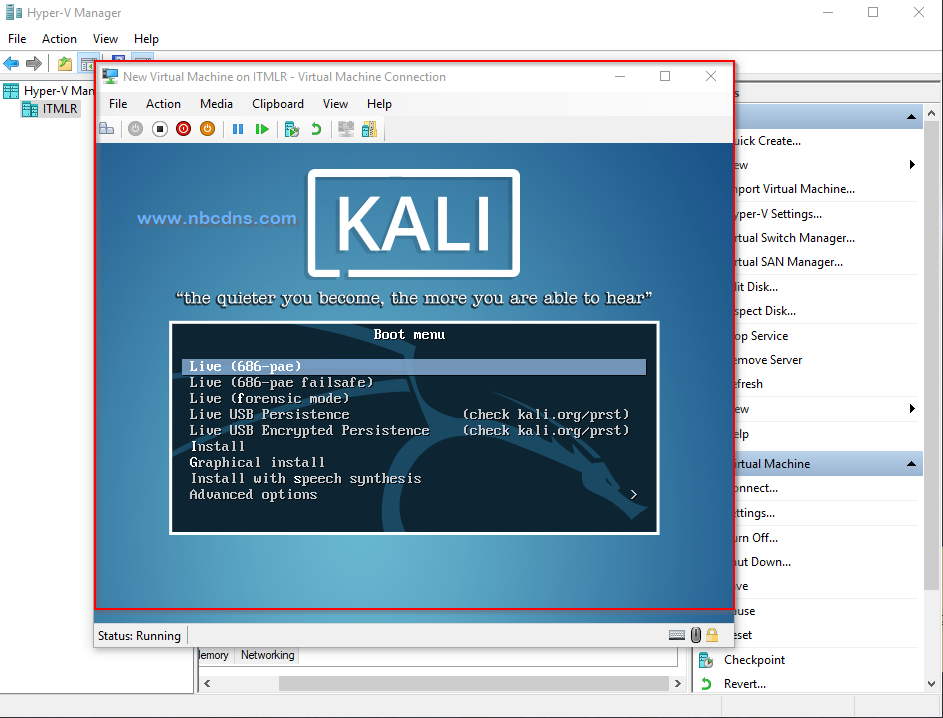Click the Checkpoint icon in the Actions pane

click(x=706, y=660)
